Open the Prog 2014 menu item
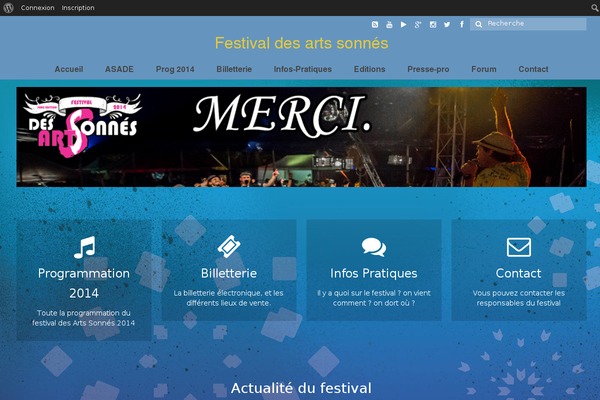 175,69
